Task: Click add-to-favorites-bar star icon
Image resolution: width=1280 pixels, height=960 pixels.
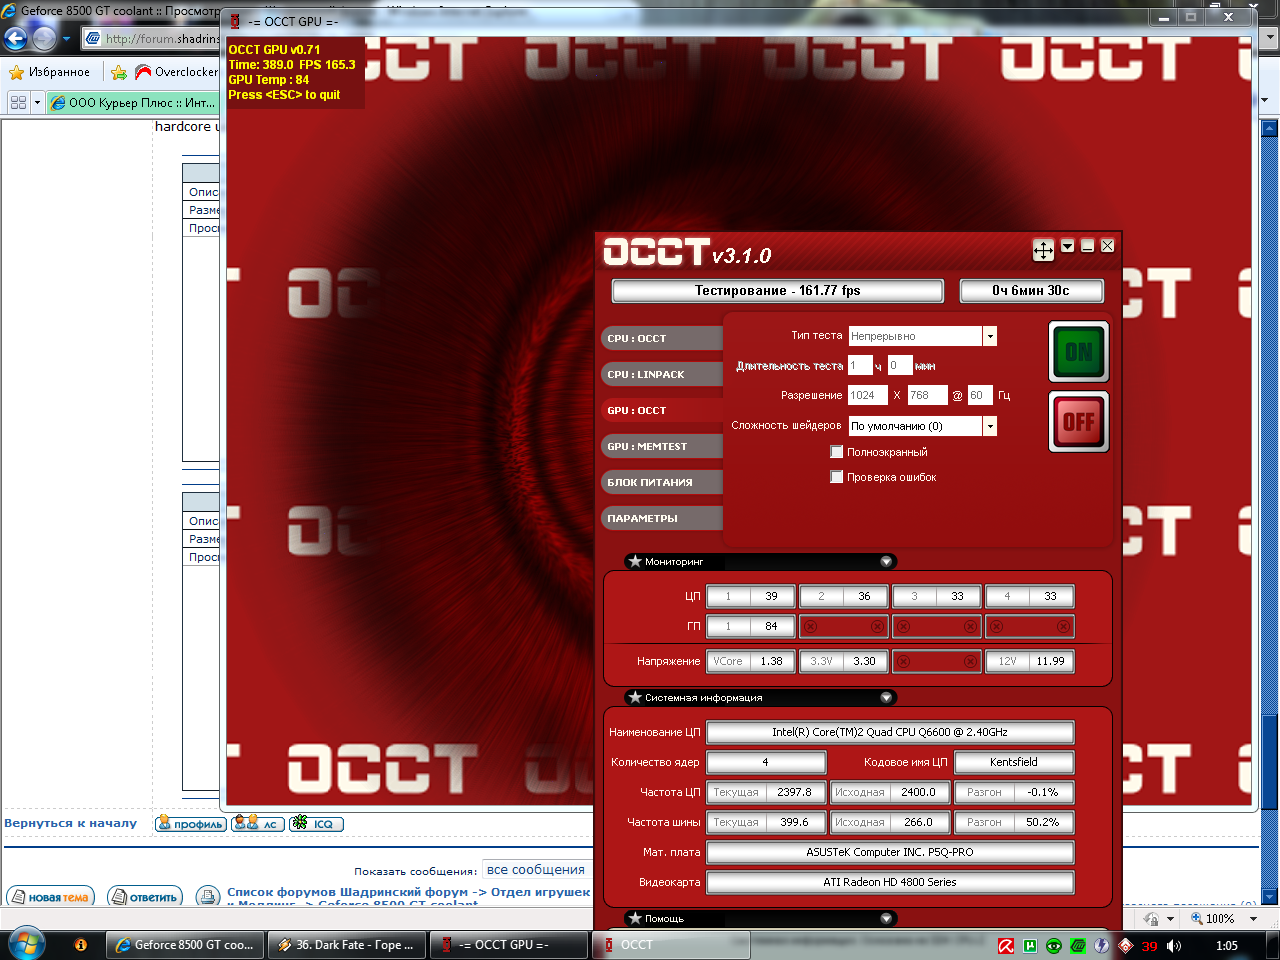Action: 119,72
